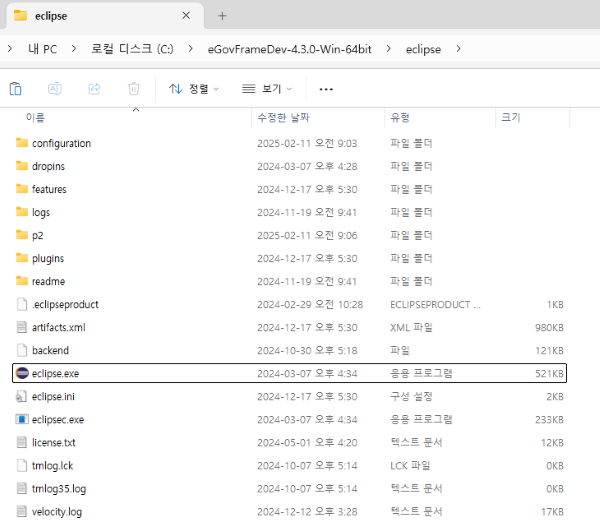The image size is (600, 532).
Task: Click the eclipse.exe application icon
Action: [x=22, y=373]
